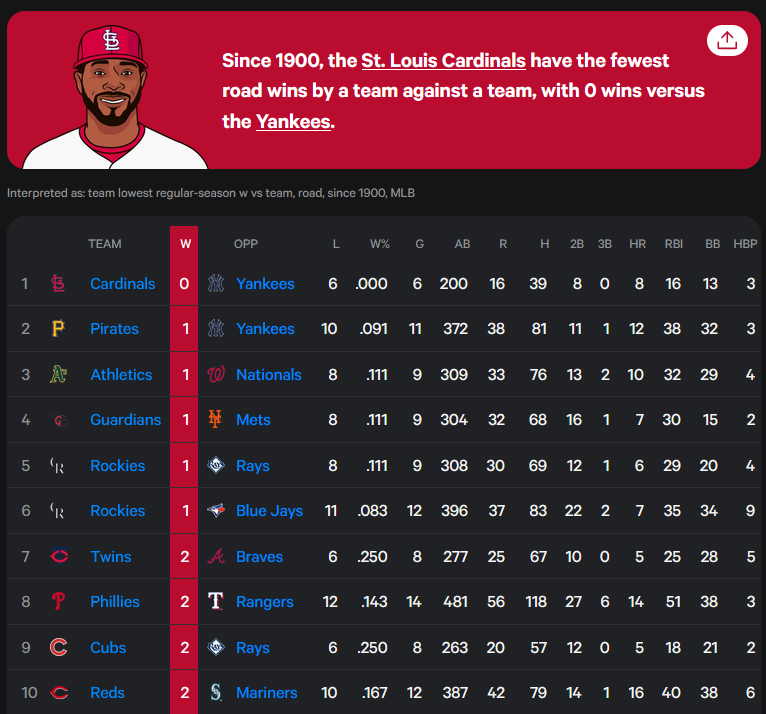Screen dimensions: 766x714
Task: Click the Yankees logo in Pirates row
Action: click(x=215, y=329)
